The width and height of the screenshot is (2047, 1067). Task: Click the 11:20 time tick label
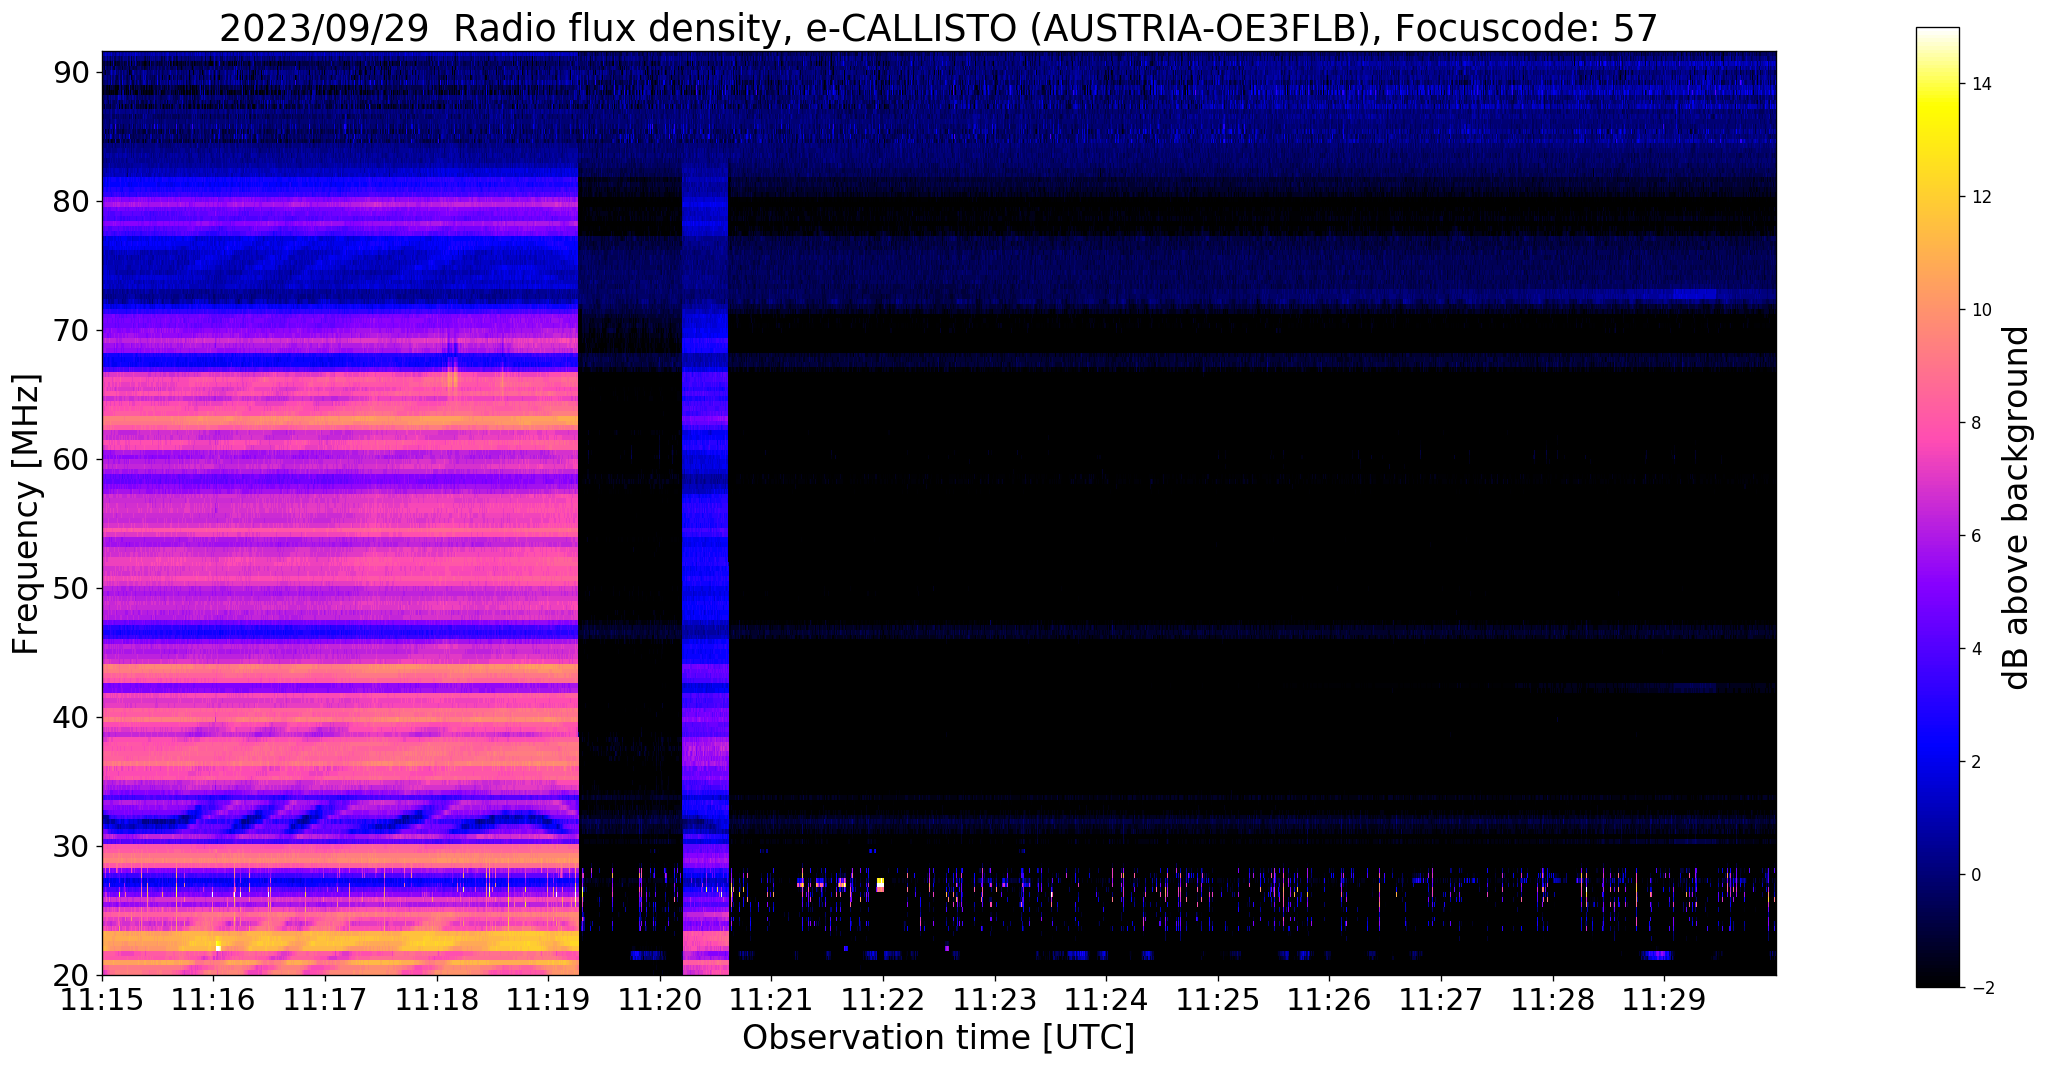coord(660,1000)
